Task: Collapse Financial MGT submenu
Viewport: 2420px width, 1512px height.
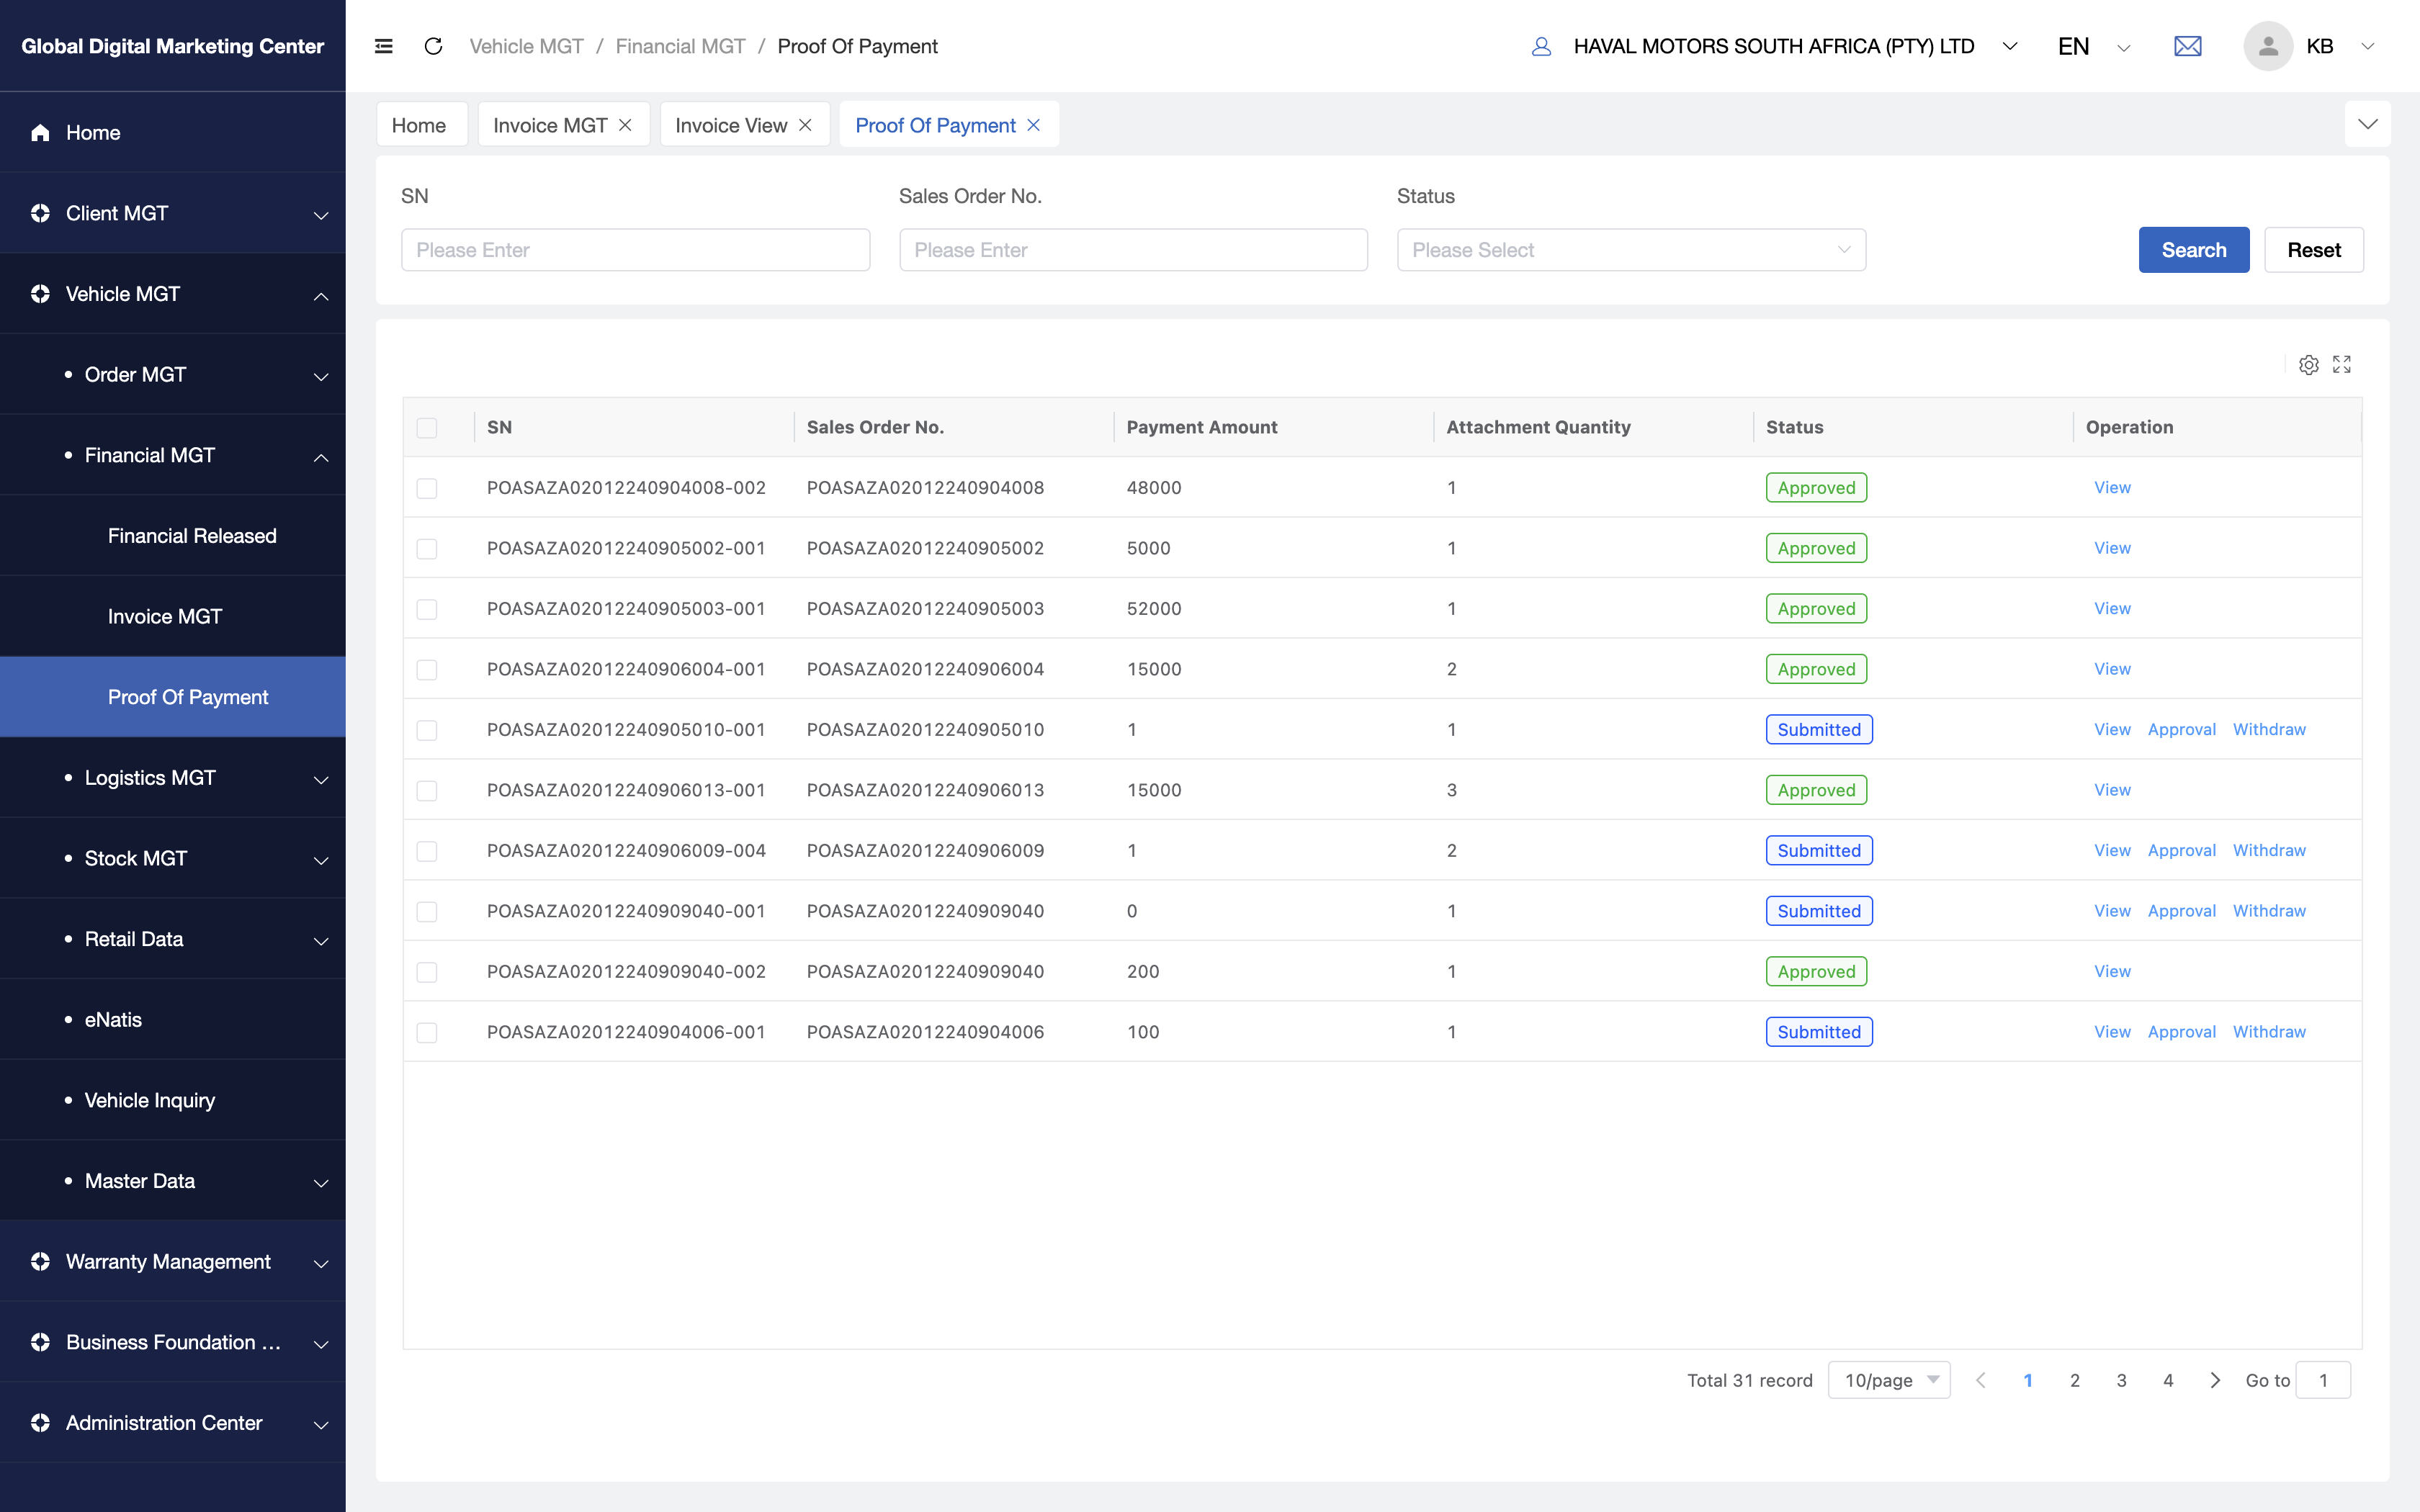Action: tap(321, 457)
